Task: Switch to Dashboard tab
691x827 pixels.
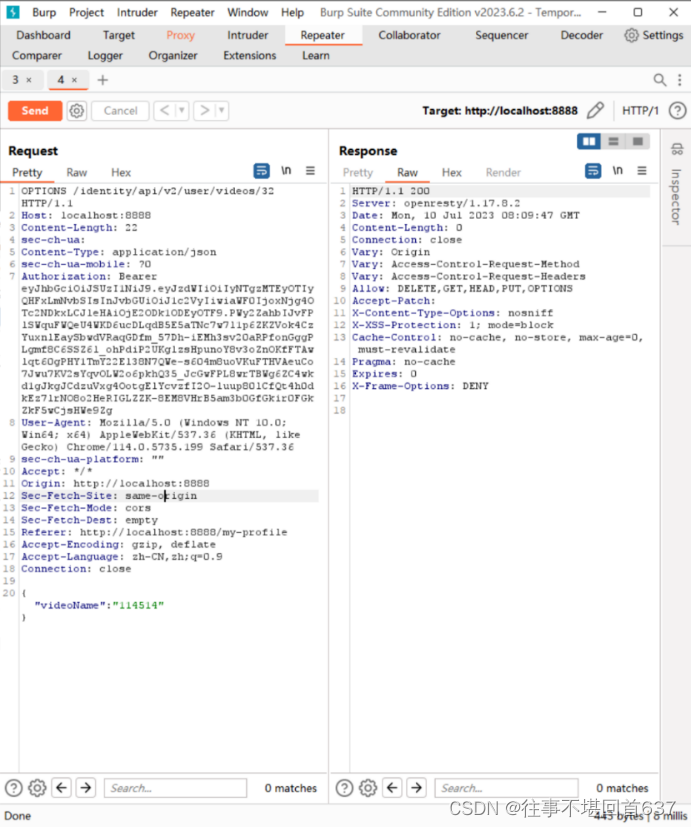Action: tap(43, 35)
